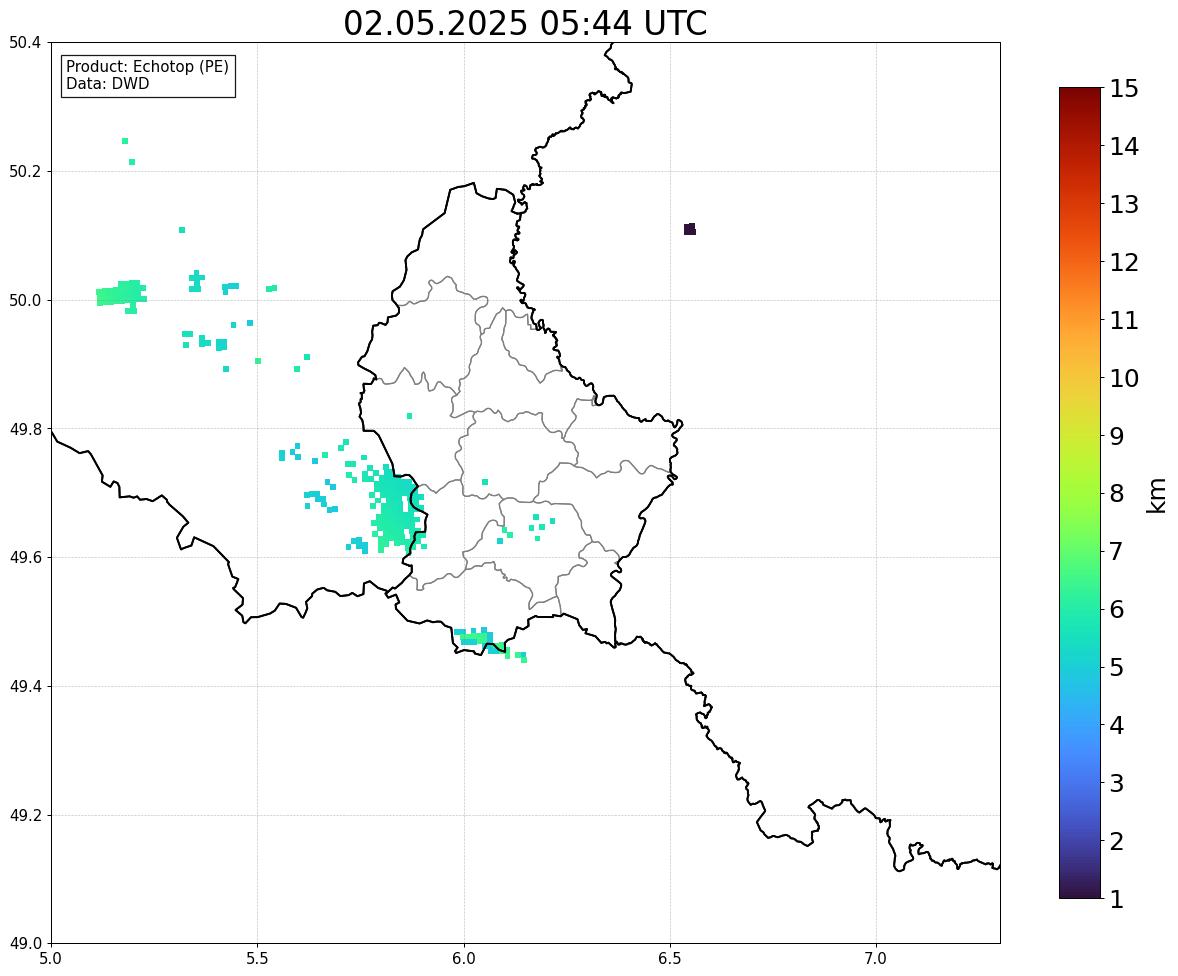
Task: Click the x-axis tick label '7.0'
Action: coord(877,959)
